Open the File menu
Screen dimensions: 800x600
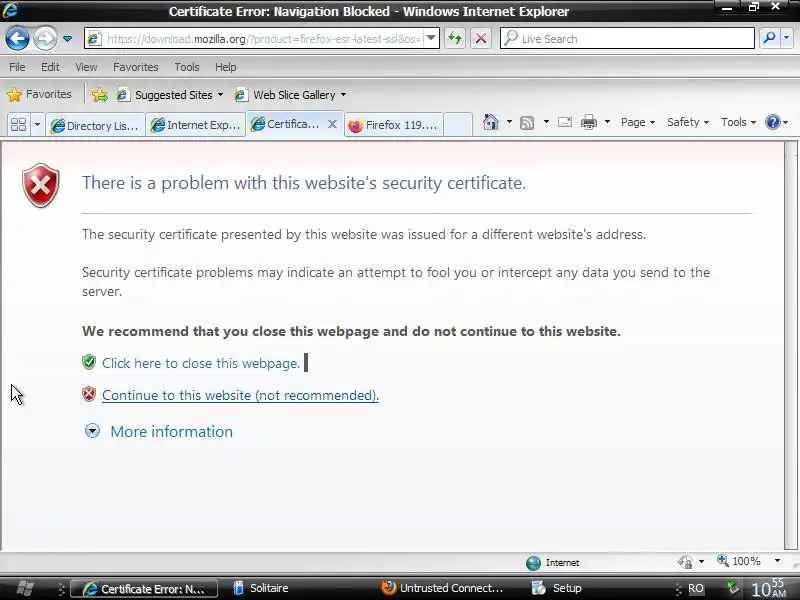click(17, 67)
